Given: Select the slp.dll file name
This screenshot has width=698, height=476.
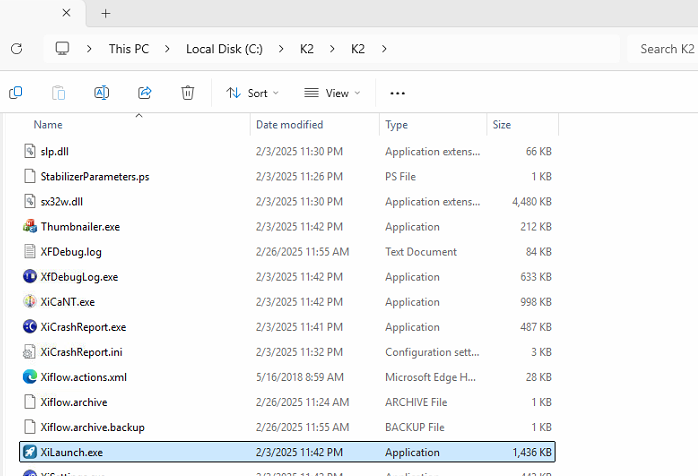Looking at the screenshot, I should [x=54, y=151].
